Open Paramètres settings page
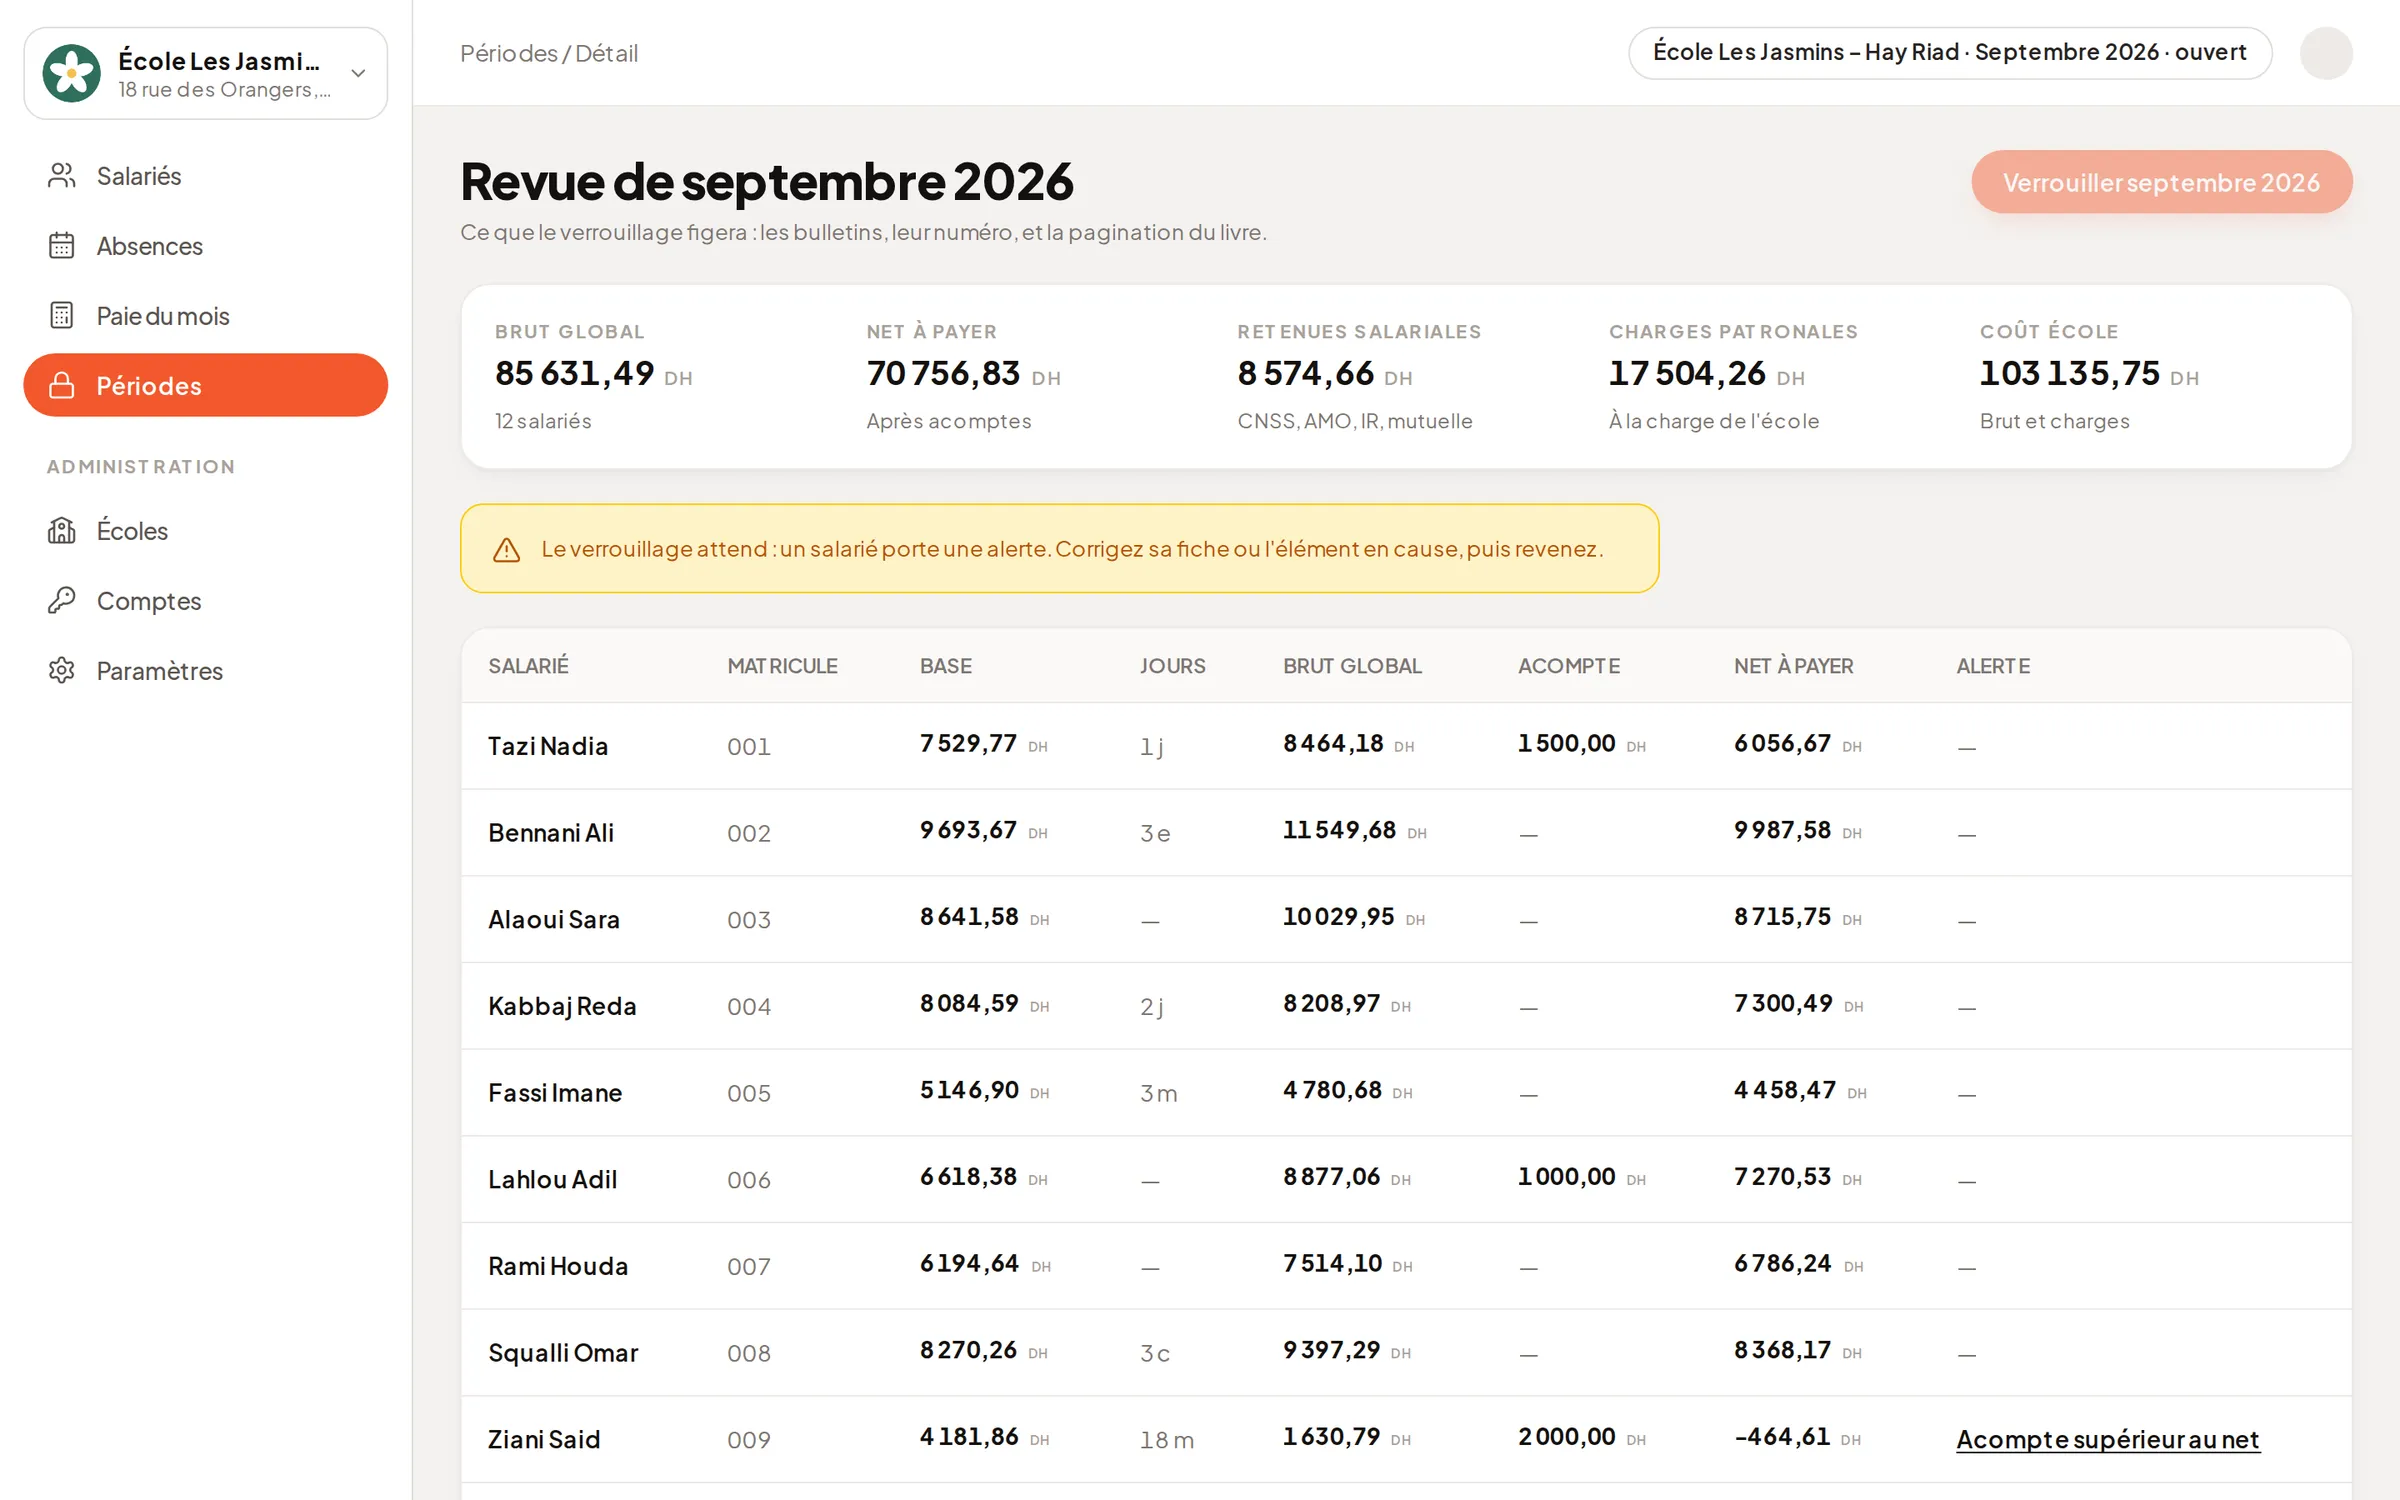The width and height of the screenshot is (2400, 1500). 206,671
